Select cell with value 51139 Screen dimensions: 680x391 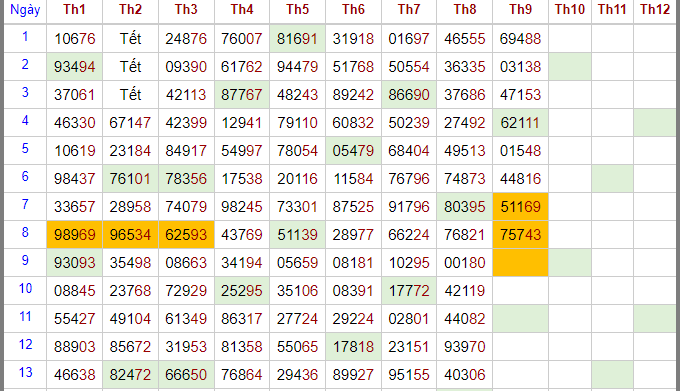point(298,235)
